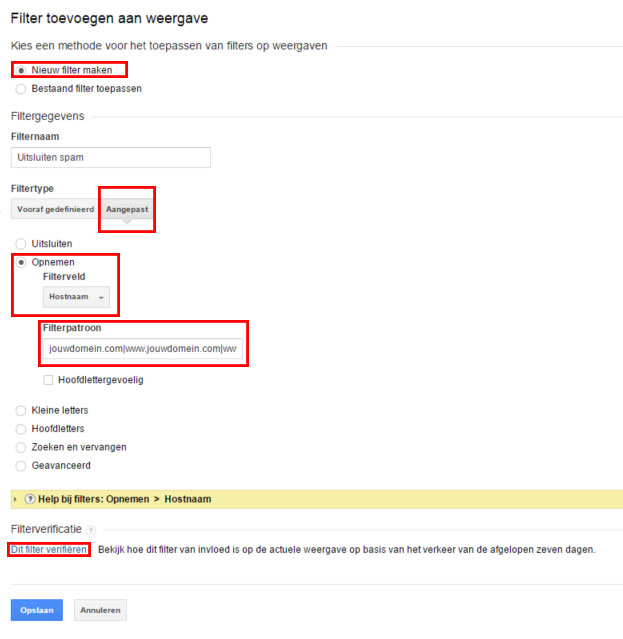Switch to the 'Vooraf gedefinieerd' filter type

[55, 209]
